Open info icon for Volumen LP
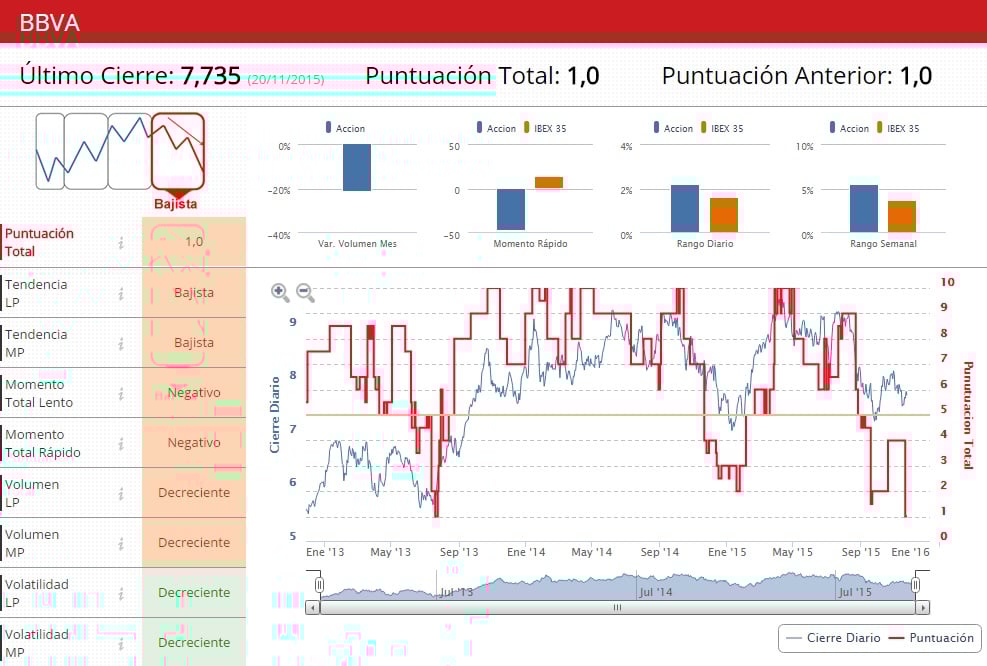The image size is (987, 666). (x=121, y=494)
